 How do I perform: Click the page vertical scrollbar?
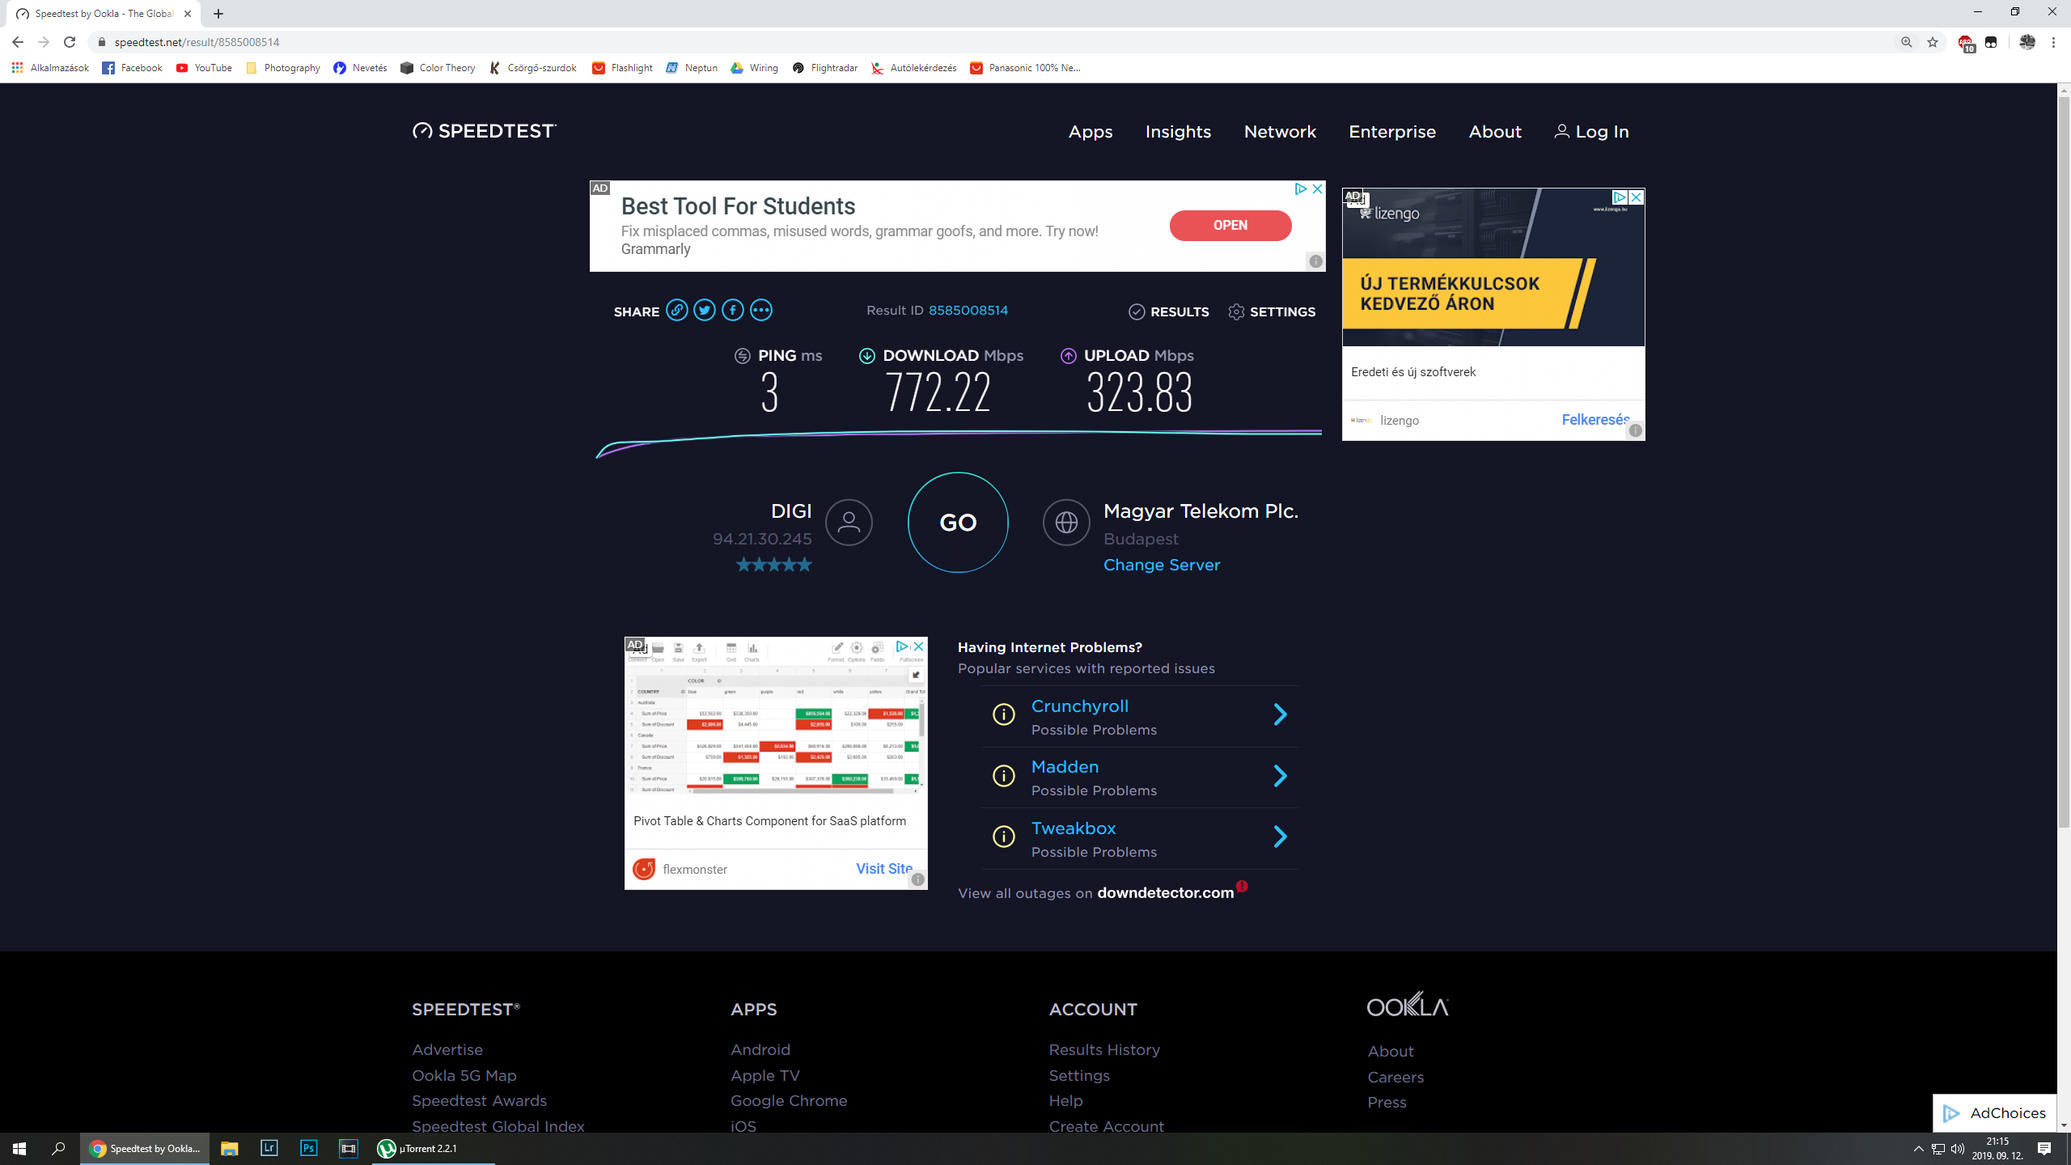click(2063, 462)
